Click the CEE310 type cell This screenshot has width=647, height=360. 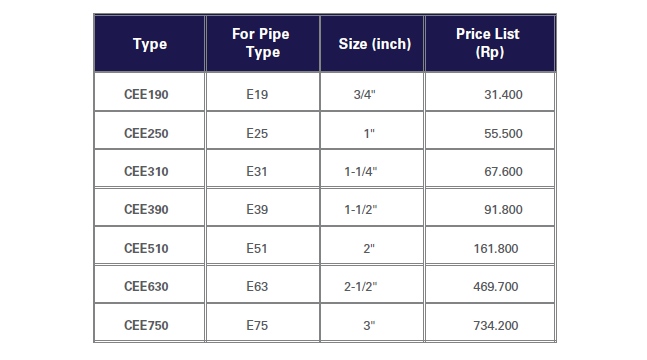pyautogui.click(x=149, y=168)
